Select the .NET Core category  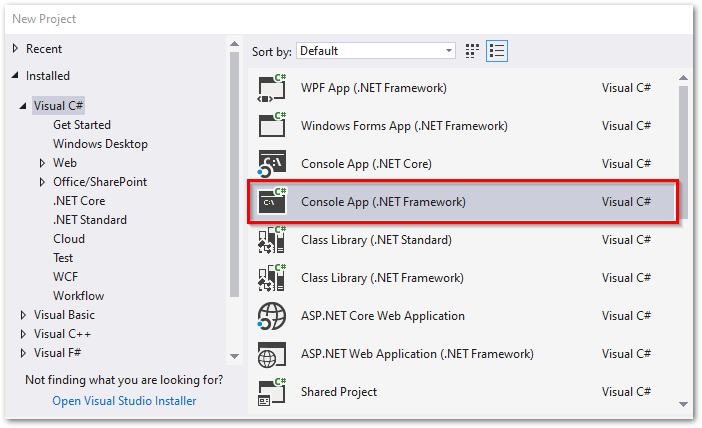pyautogui.click(x=79, y=201)
